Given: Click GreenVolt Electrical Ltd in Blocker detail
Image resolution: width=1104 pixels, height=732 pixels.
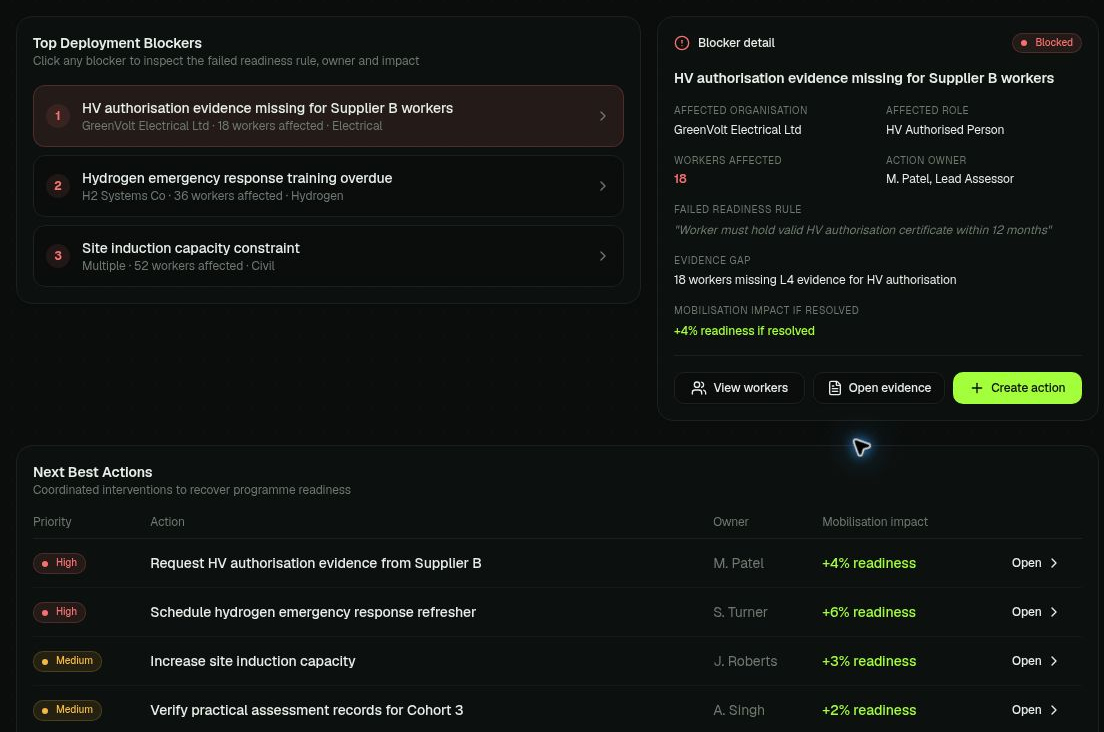Looking at the screenshot, I should 737,130.
